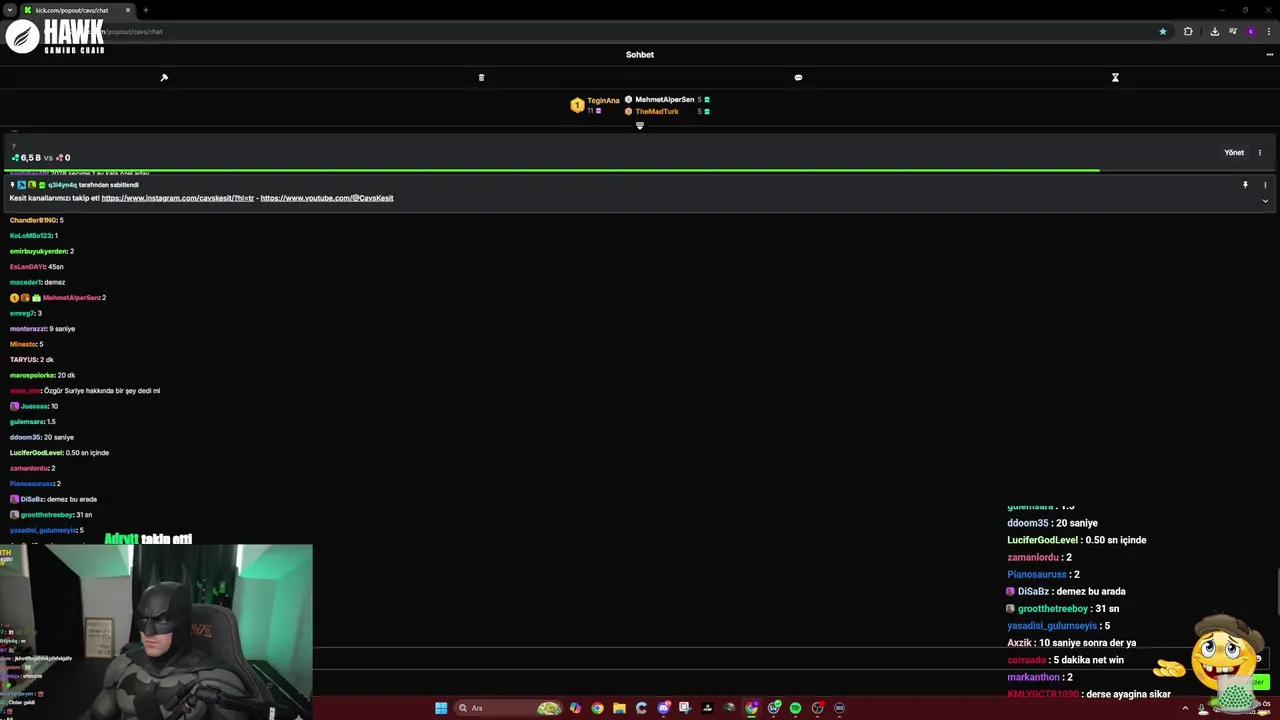Click the q3il4yn4q username in pinned header
This screenshot has width=1280, height=720.
point(62,185)
